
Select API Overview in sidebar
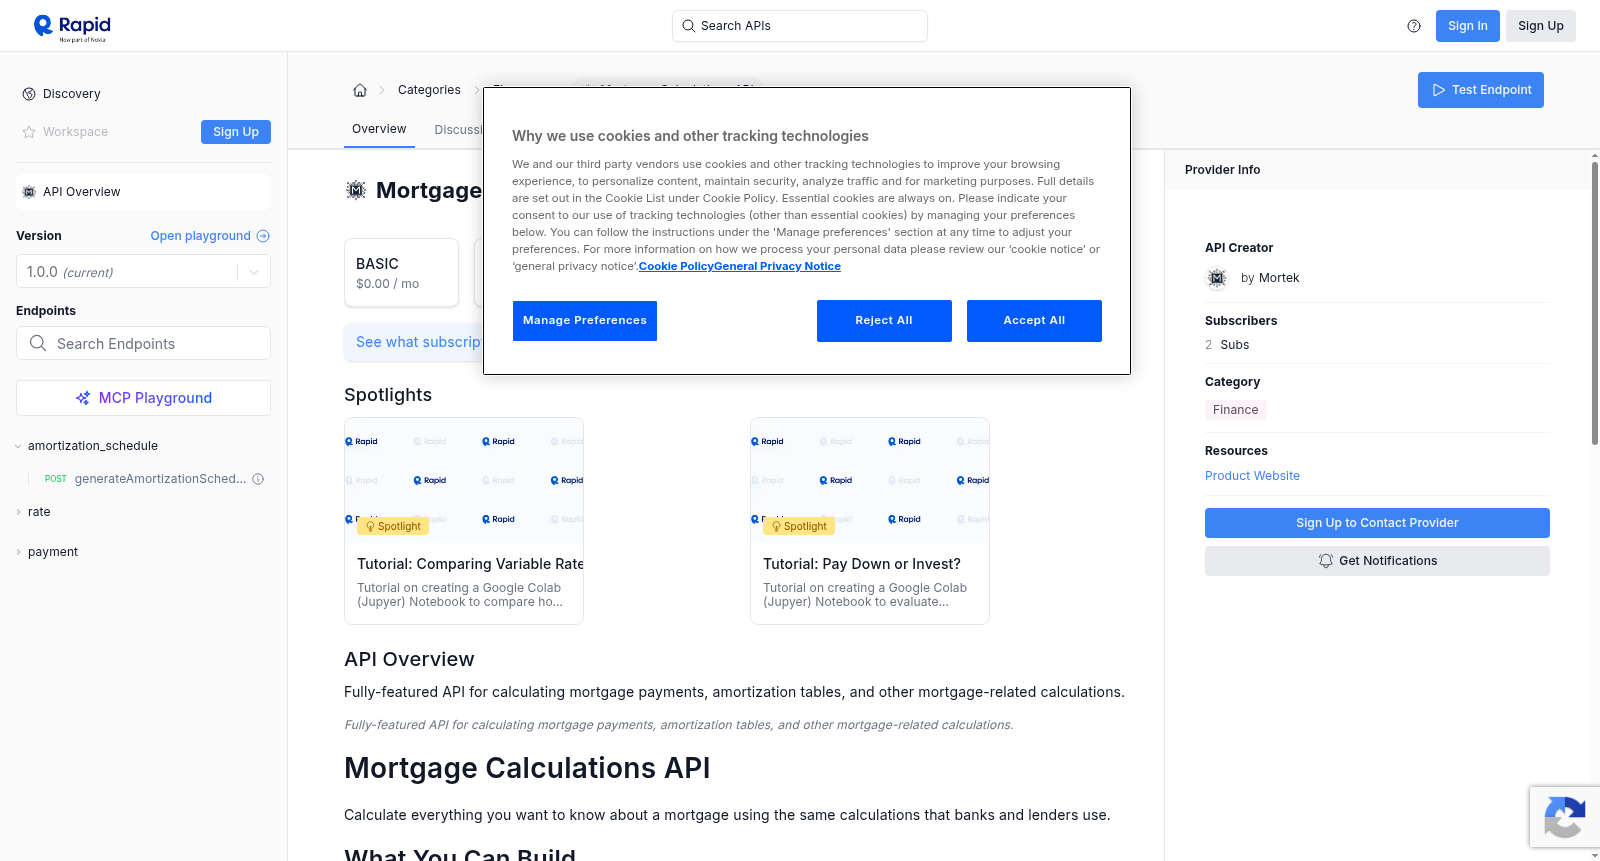pos(143,192)
